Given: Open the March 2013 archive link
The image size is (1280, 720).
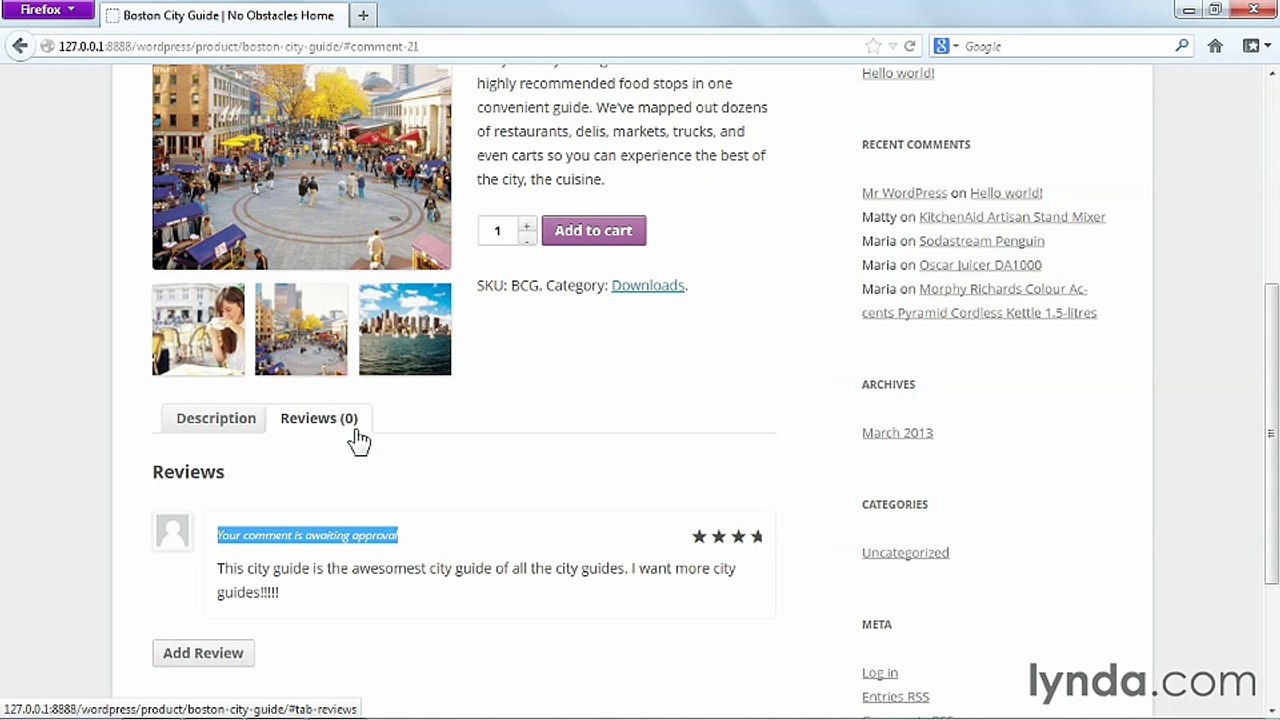Looking at the screenshot, I should pos(897,433).
